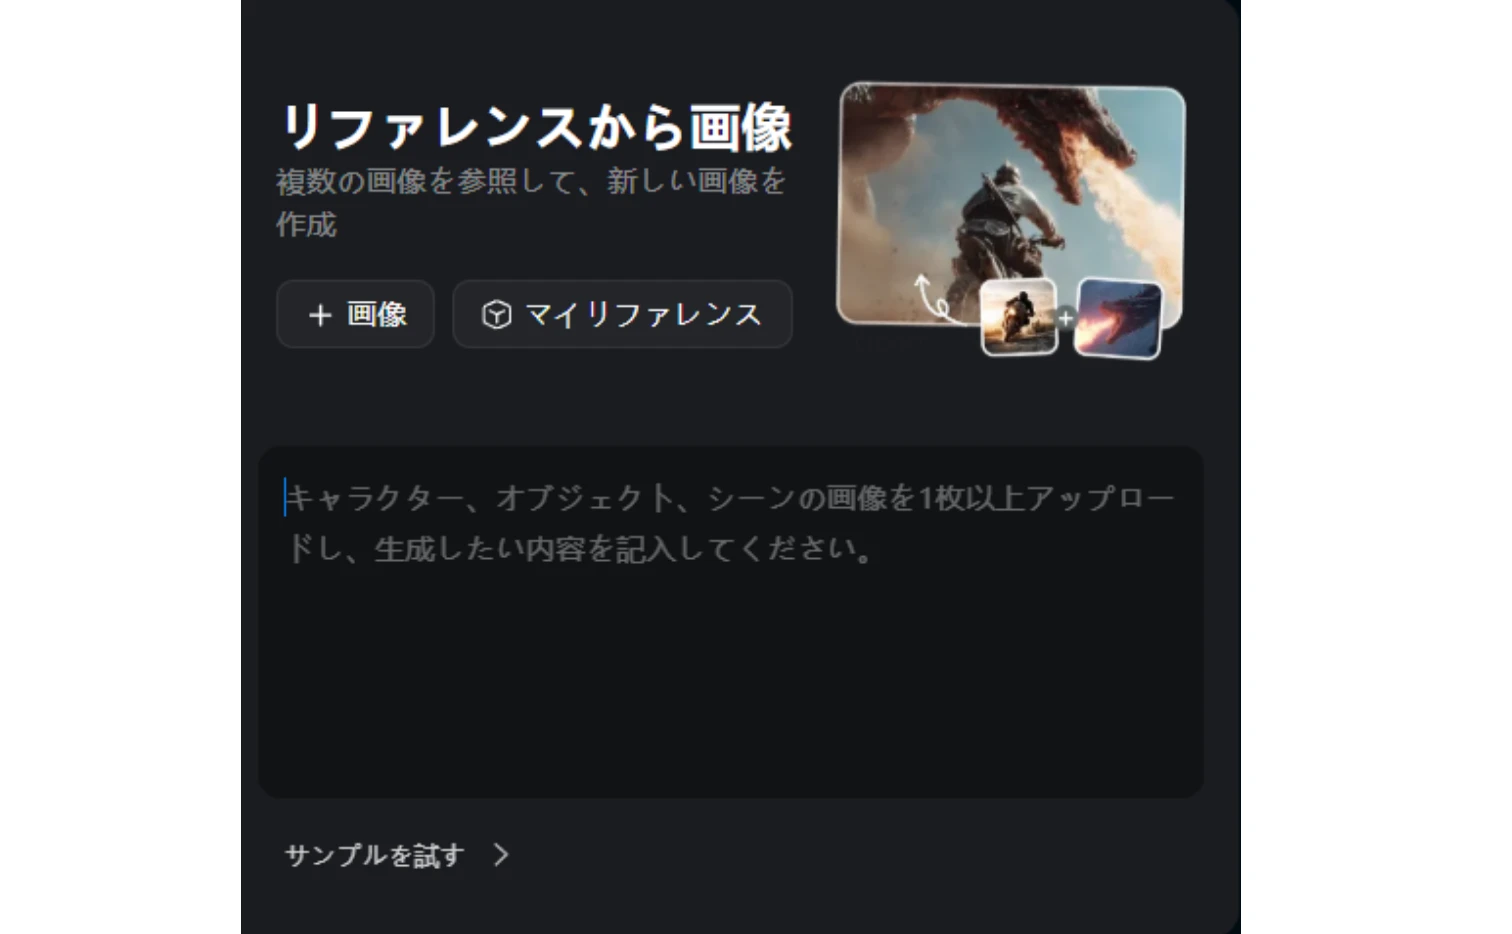This screenshot has height=934, width=1512.
Task: Click the text cursor at the start of the prompt box
Action: [x=285, y=497]
